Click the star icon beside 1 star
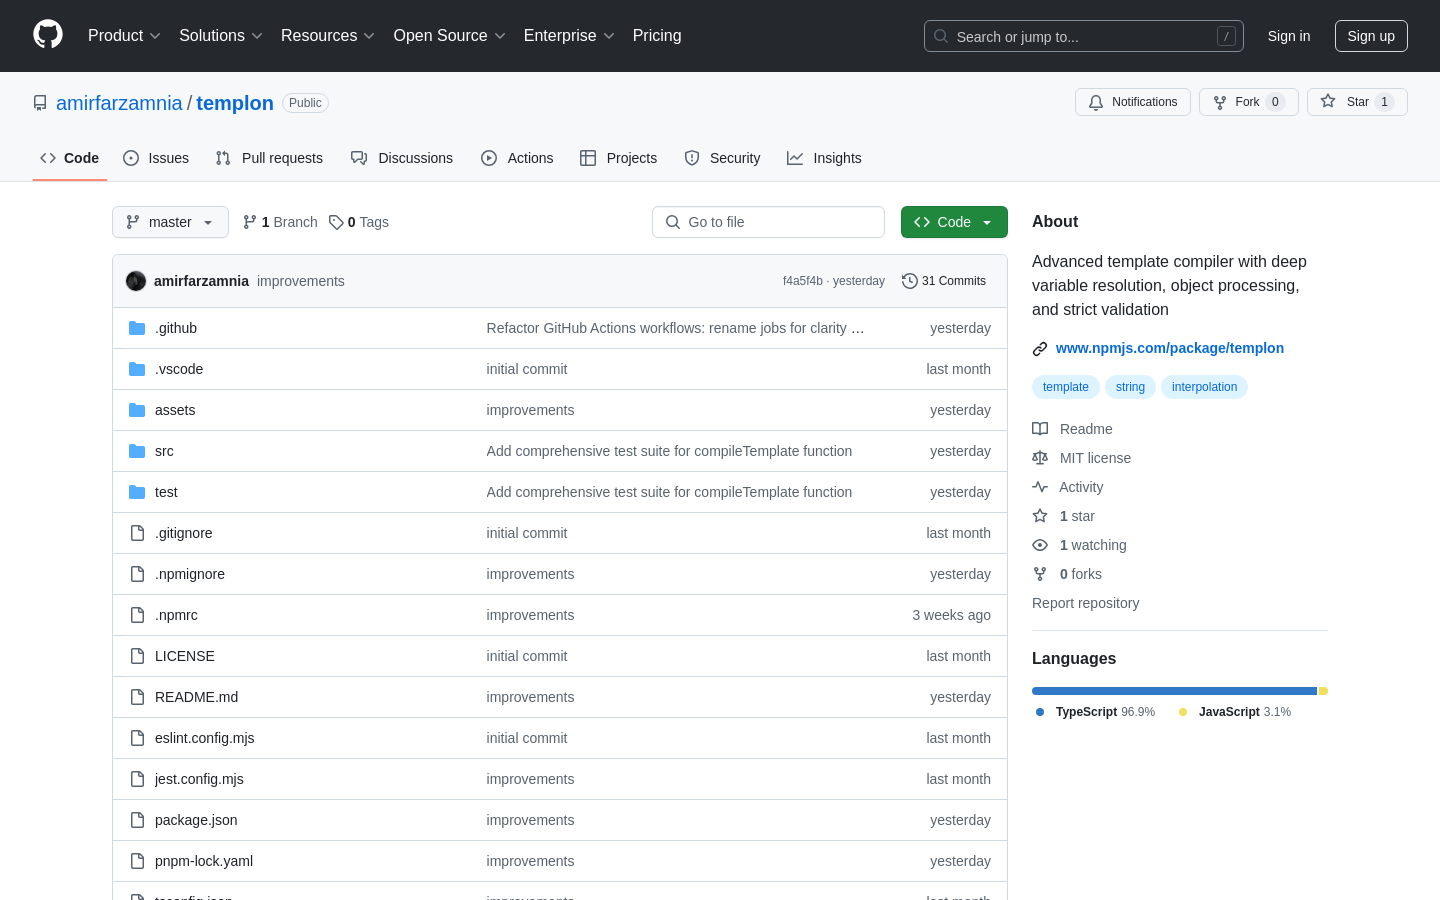This screenshot has height=900, width=1440. pos(1040,516)
